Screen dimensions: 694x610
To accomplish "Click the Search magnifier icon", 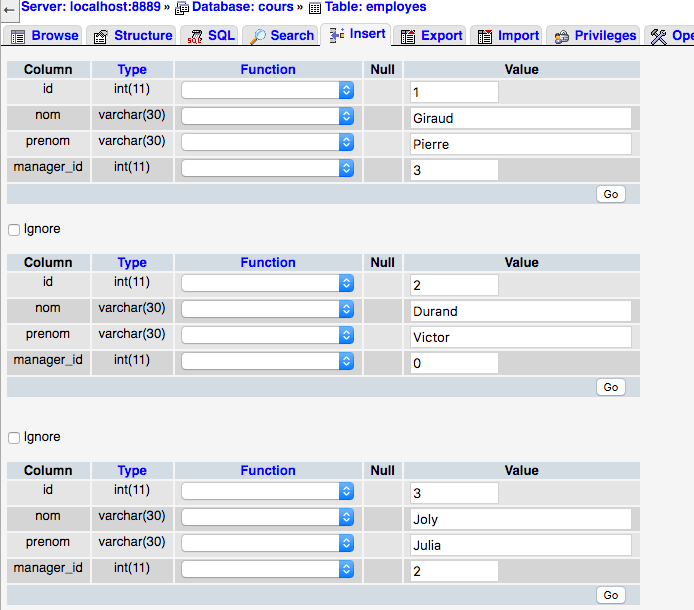I will coord(258,36).
